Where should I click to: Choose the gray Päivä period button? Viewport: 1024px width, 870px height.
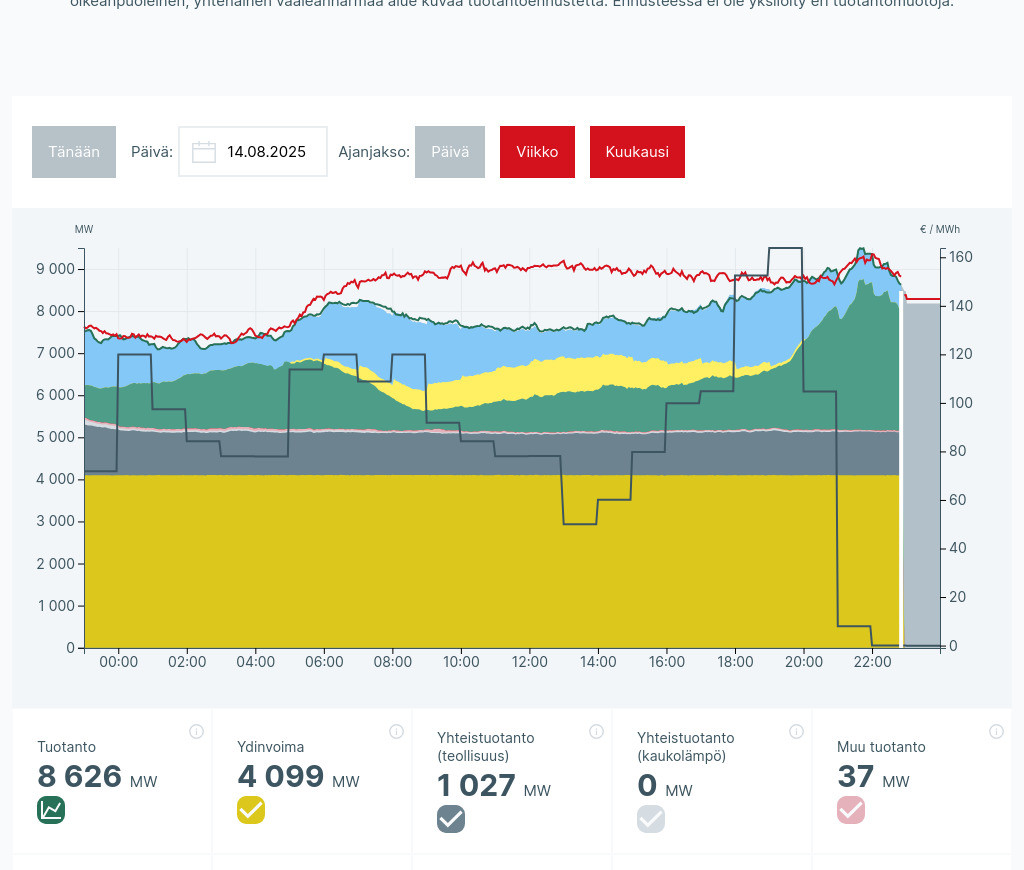click(x=449, y=152)
